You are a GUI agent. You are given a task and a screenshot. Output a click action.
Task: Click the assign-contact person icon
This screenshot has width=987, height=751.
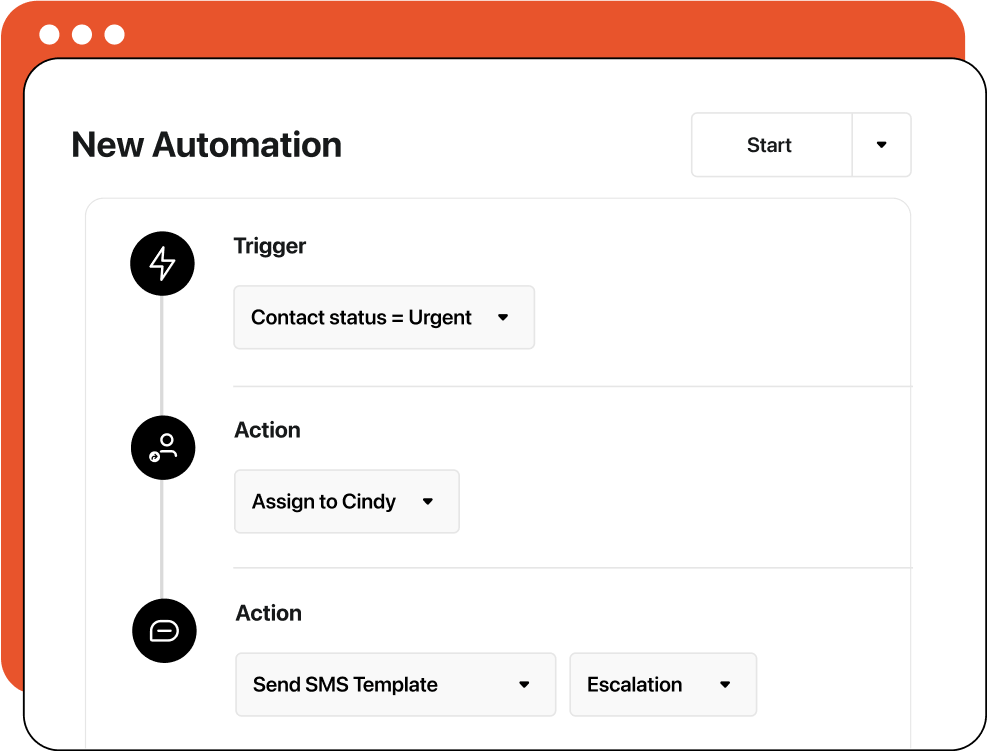point(163,448)
